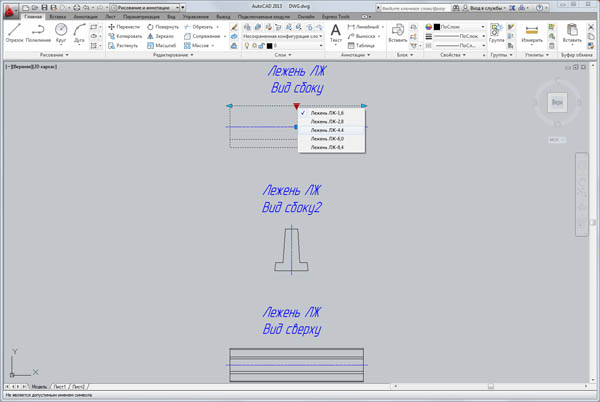This screenshot has height=402, width=600.
Task: Switch to the Лист2 layout tab
Action: pyautogui.click(x=78, y=387)
